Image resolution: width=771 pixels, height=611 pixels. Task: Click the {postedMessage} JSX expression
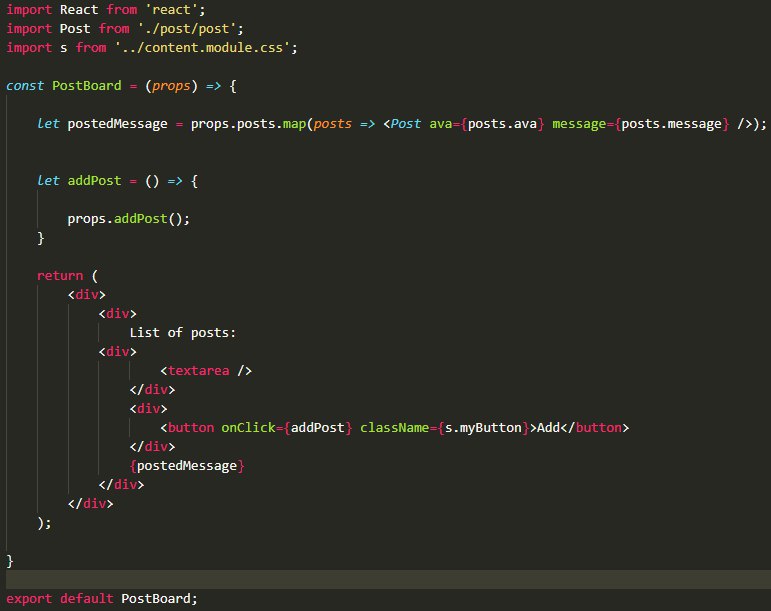coord(187,466)
